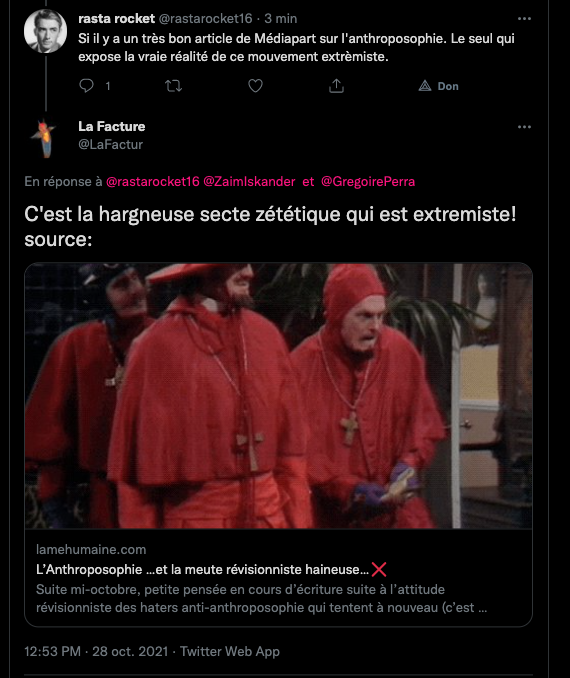Click the rasta rocket display name

point(116,19)
